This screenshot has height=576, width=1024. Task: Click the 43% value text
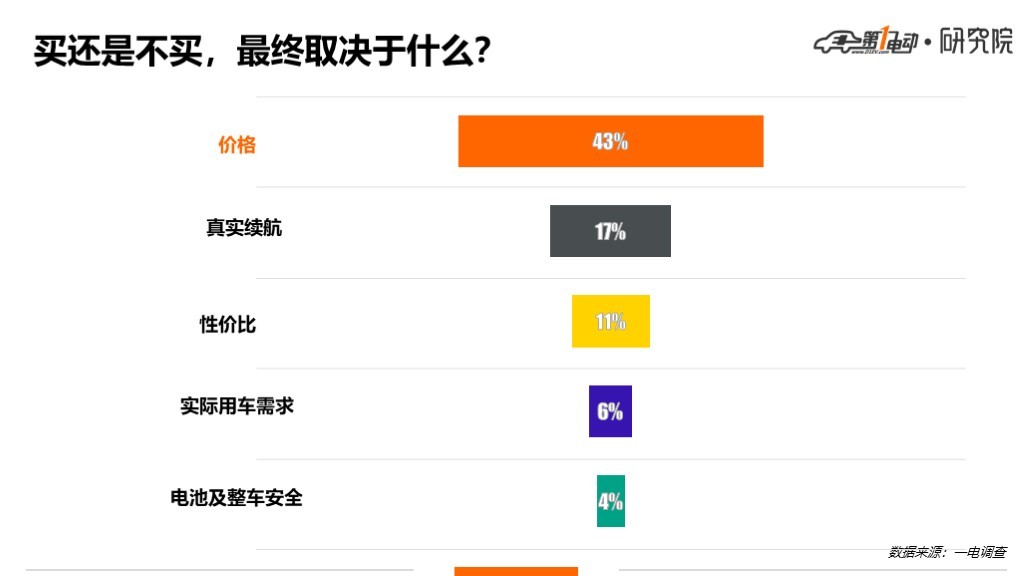click(x=610, y=141)
